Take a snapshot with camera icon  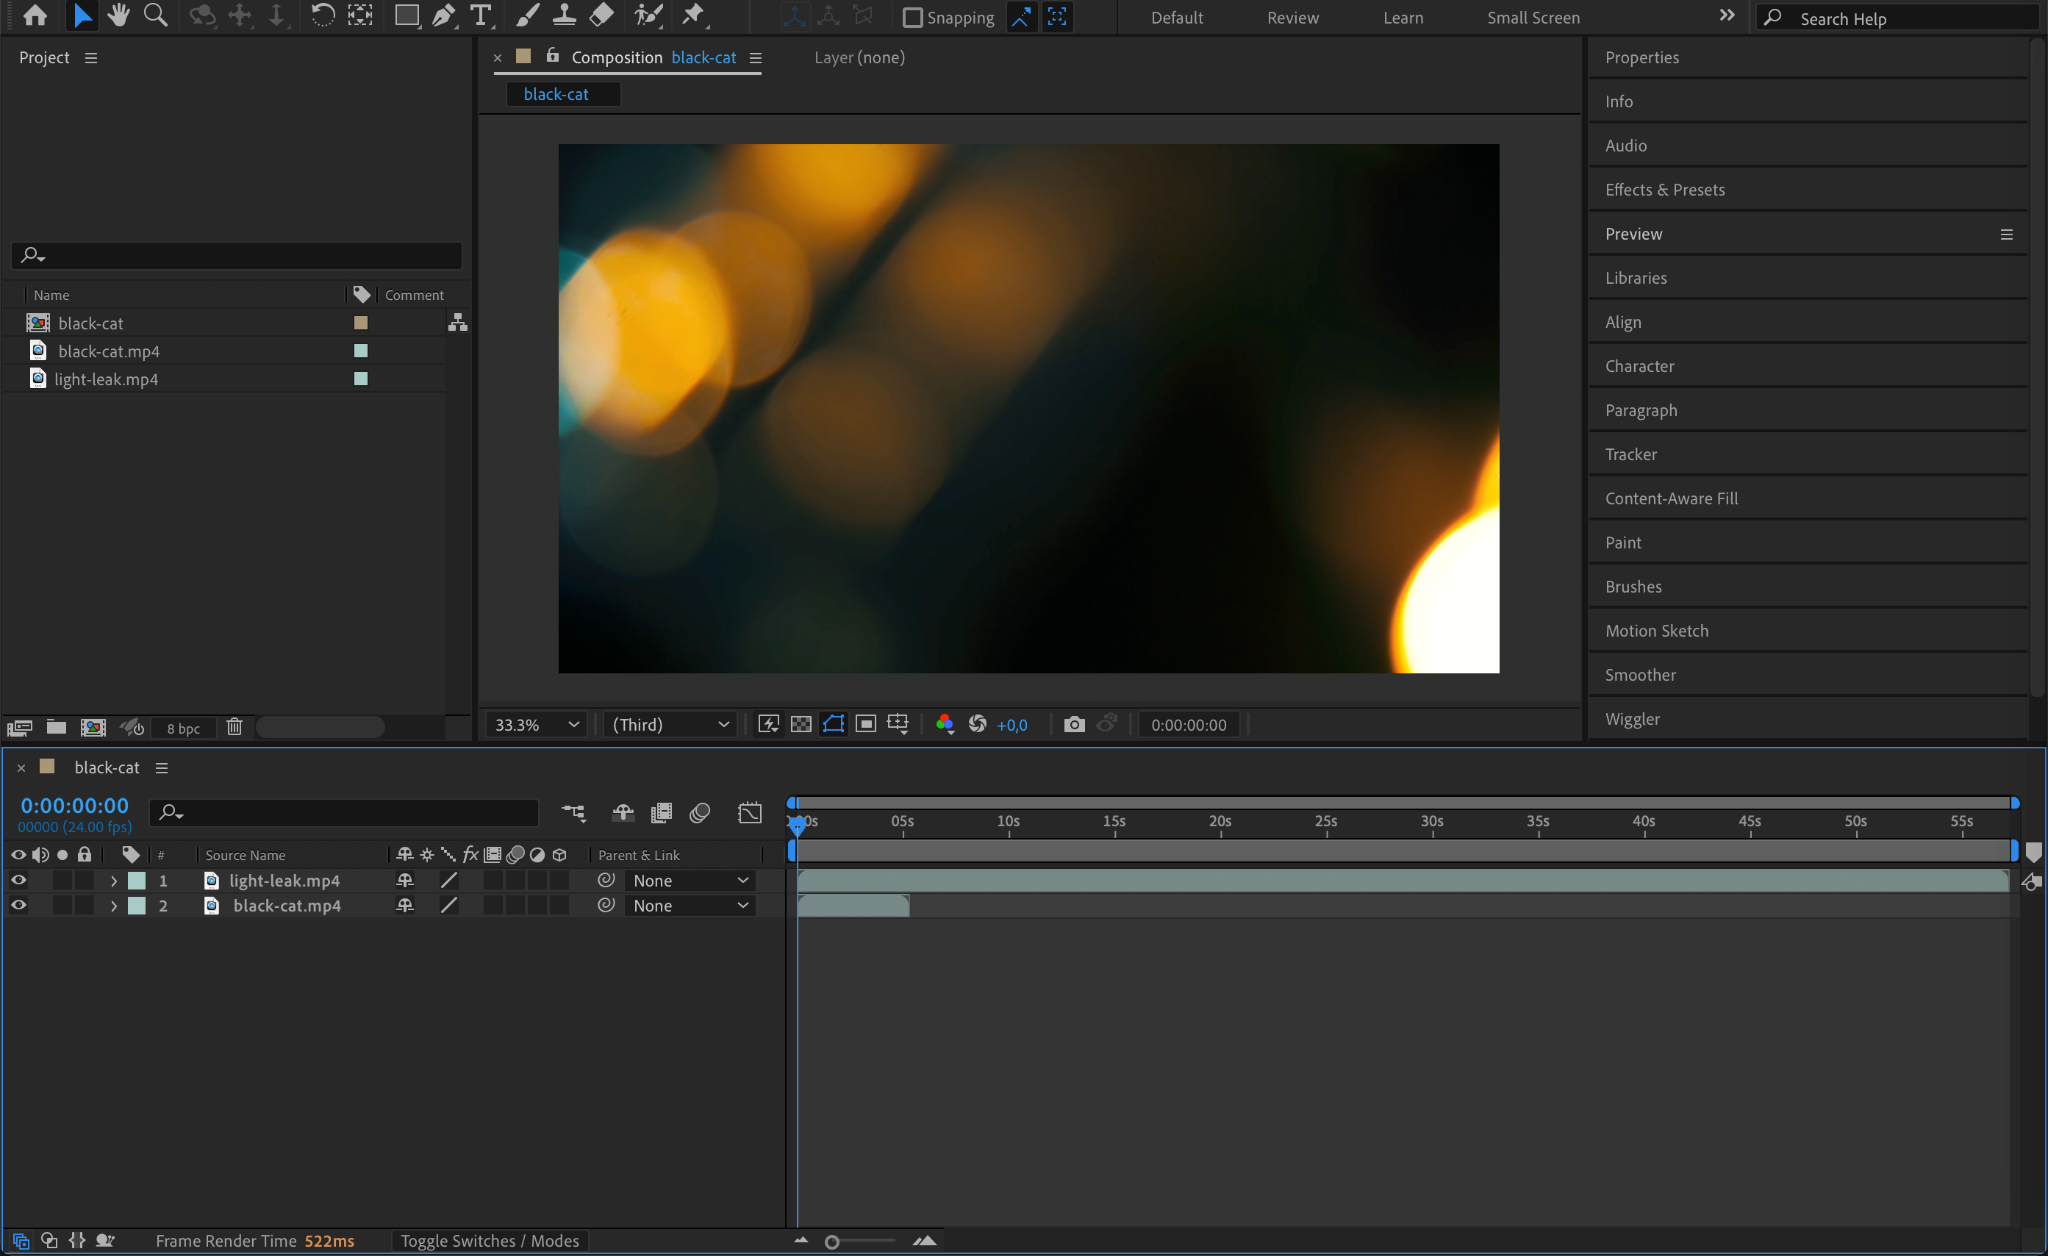1074,724
